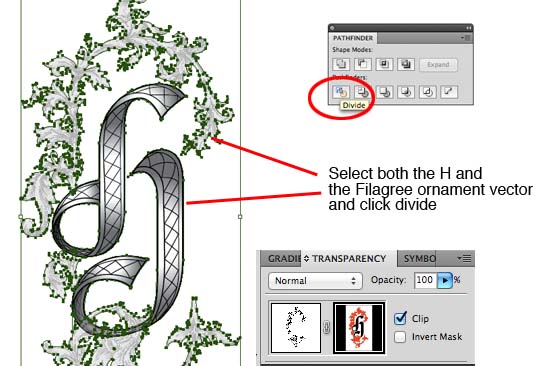The width and height of the screenshot is (540, 366).
Task: Open the Pathfinder panel options menu
Action: click(x=466, y=38)
